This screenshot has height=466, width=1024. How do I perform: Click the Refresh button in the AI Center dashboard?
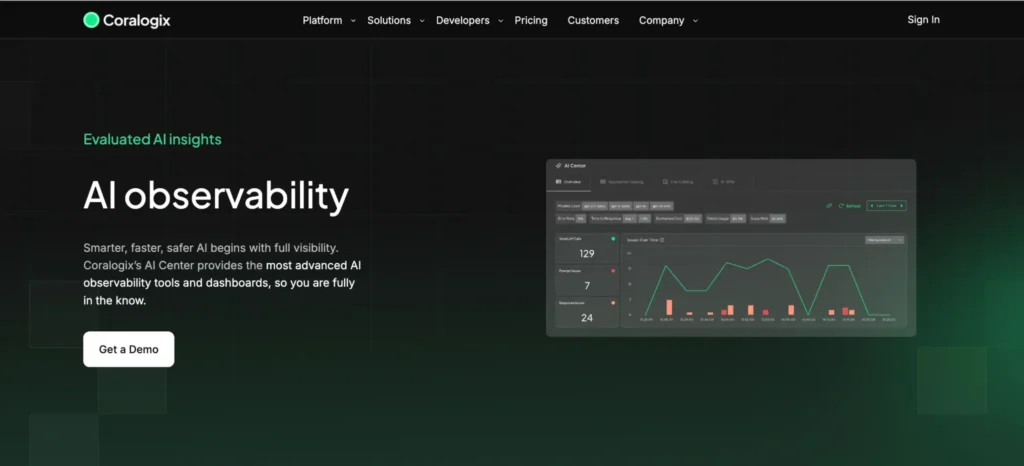(850, 206)
